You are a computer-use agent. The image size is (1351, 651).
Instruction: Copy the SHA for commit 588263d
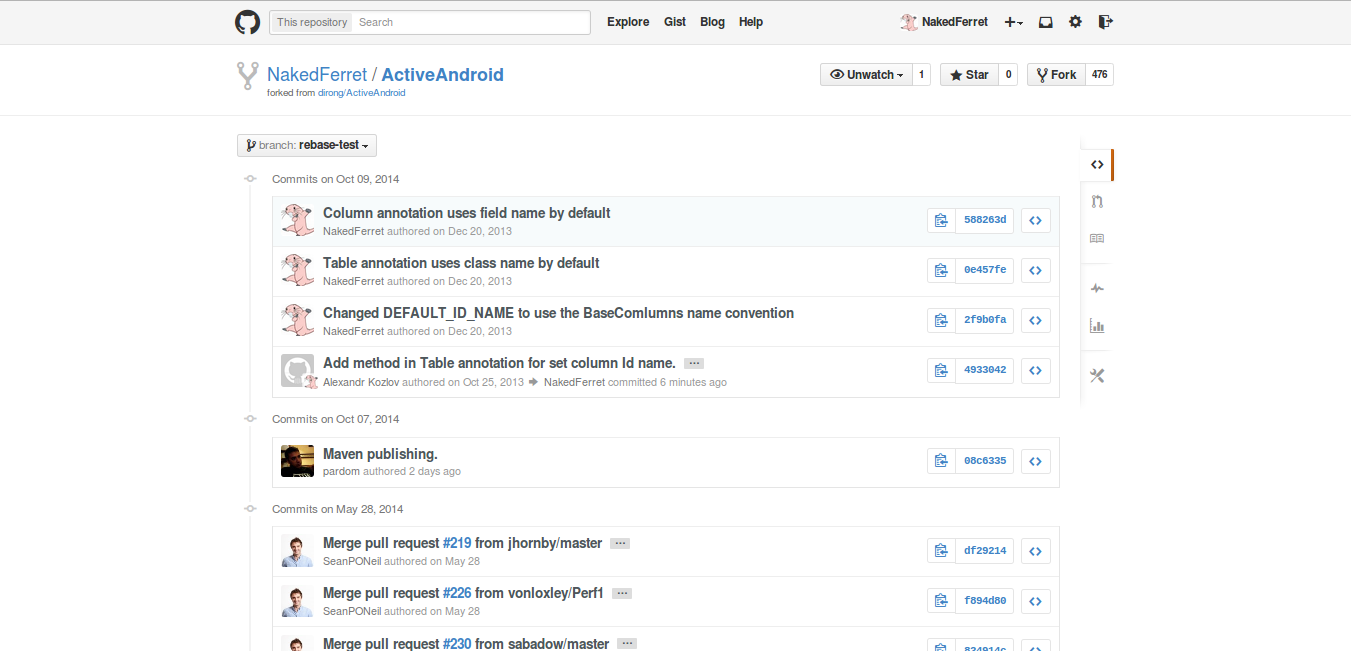point(941,220)
